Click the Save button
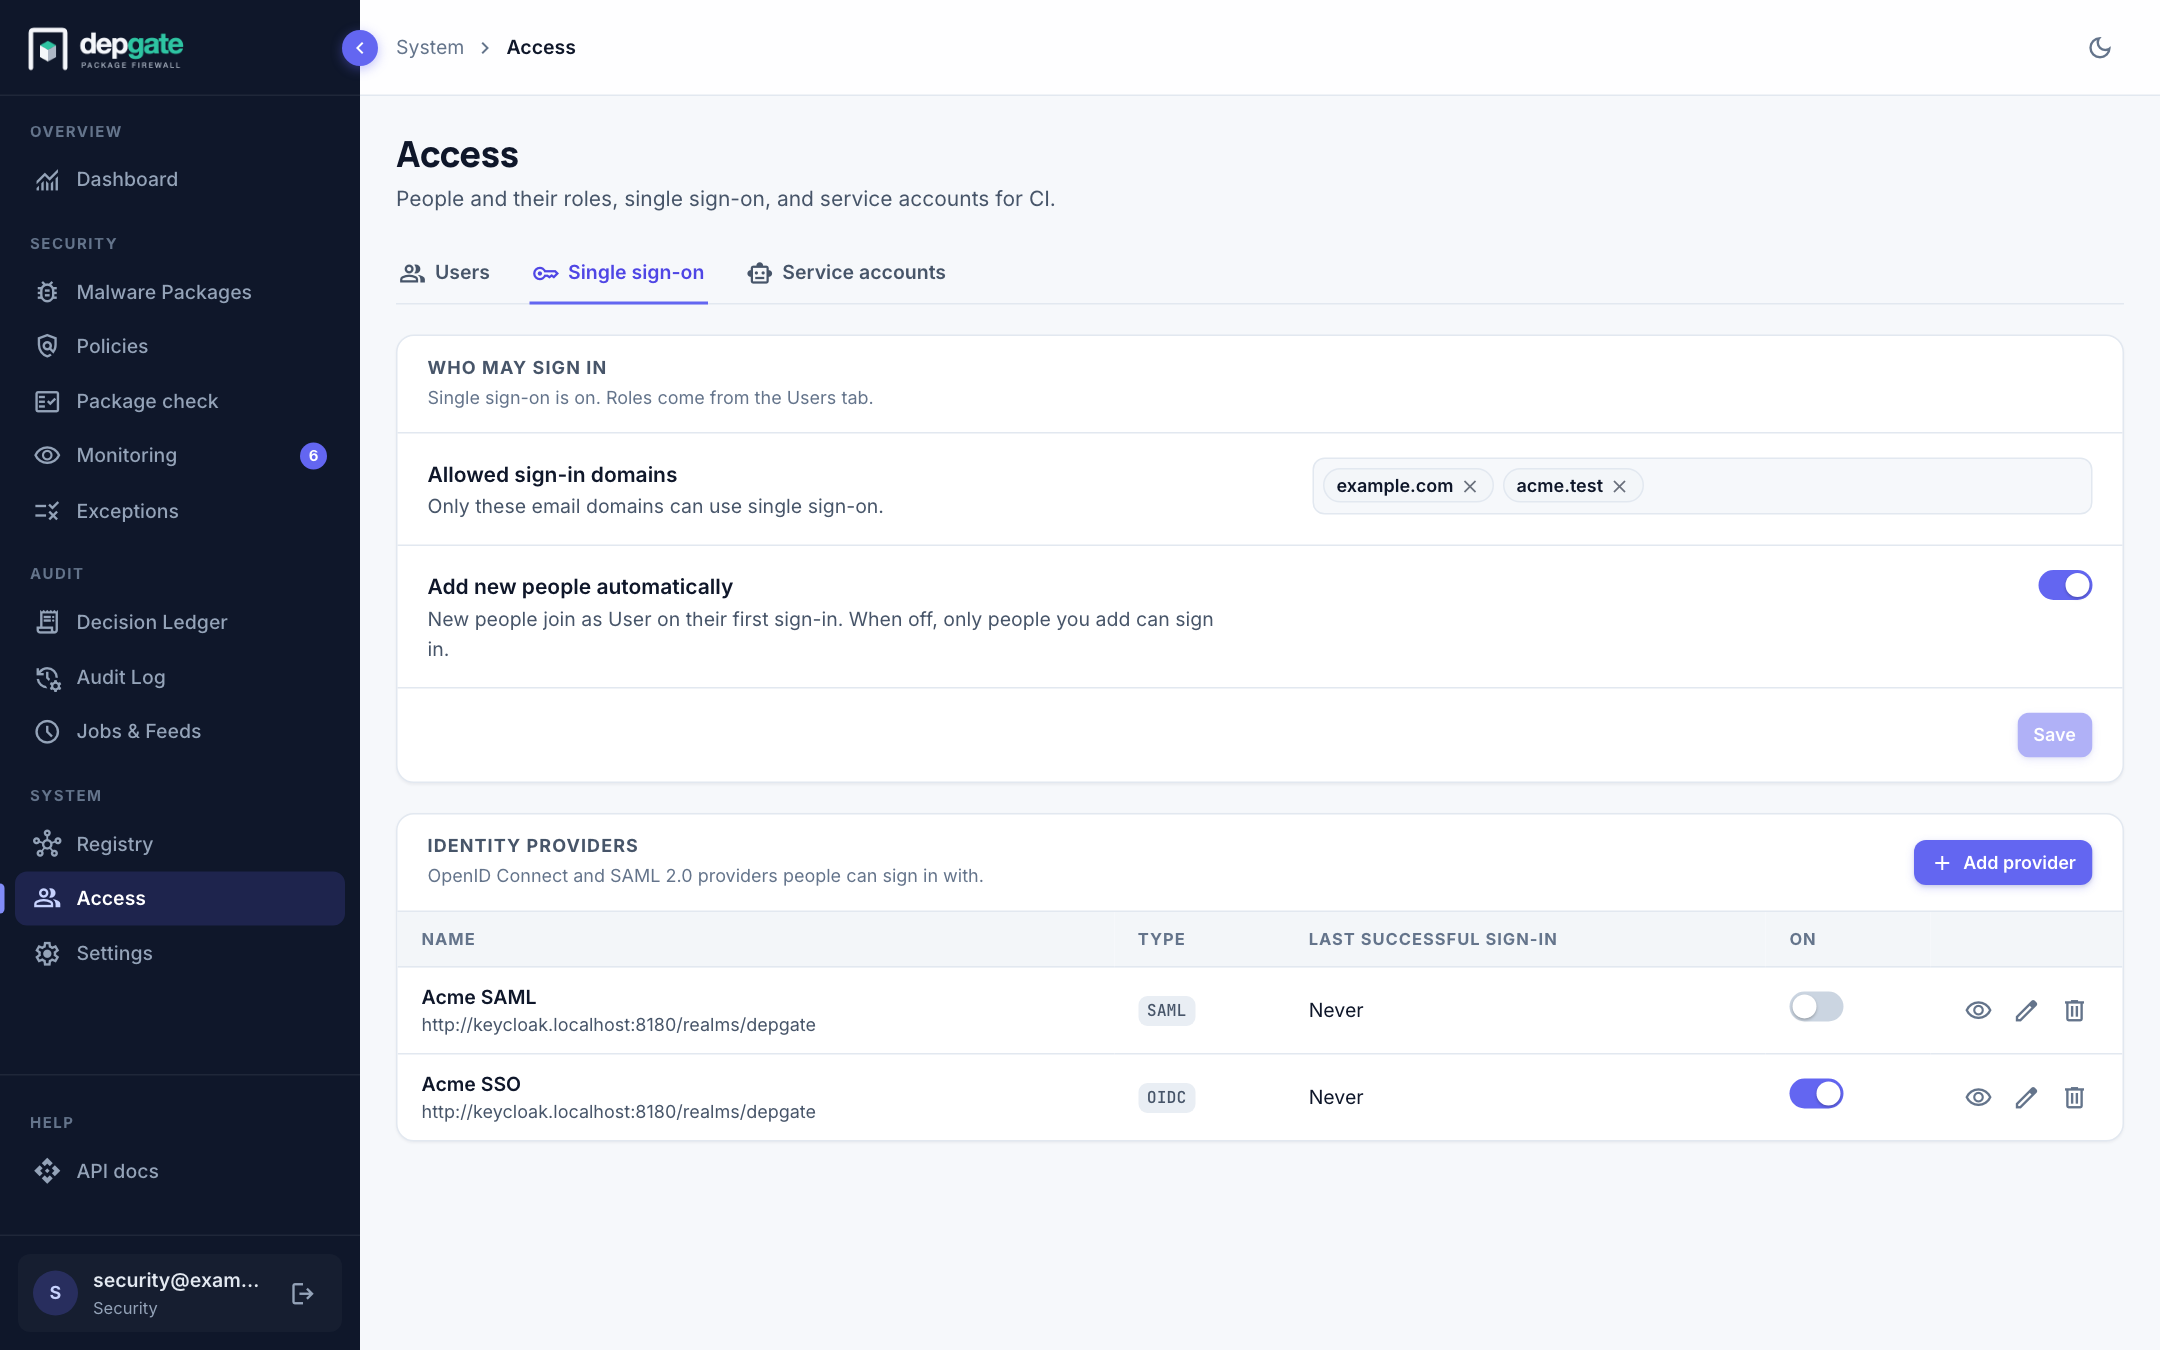 2054,735
